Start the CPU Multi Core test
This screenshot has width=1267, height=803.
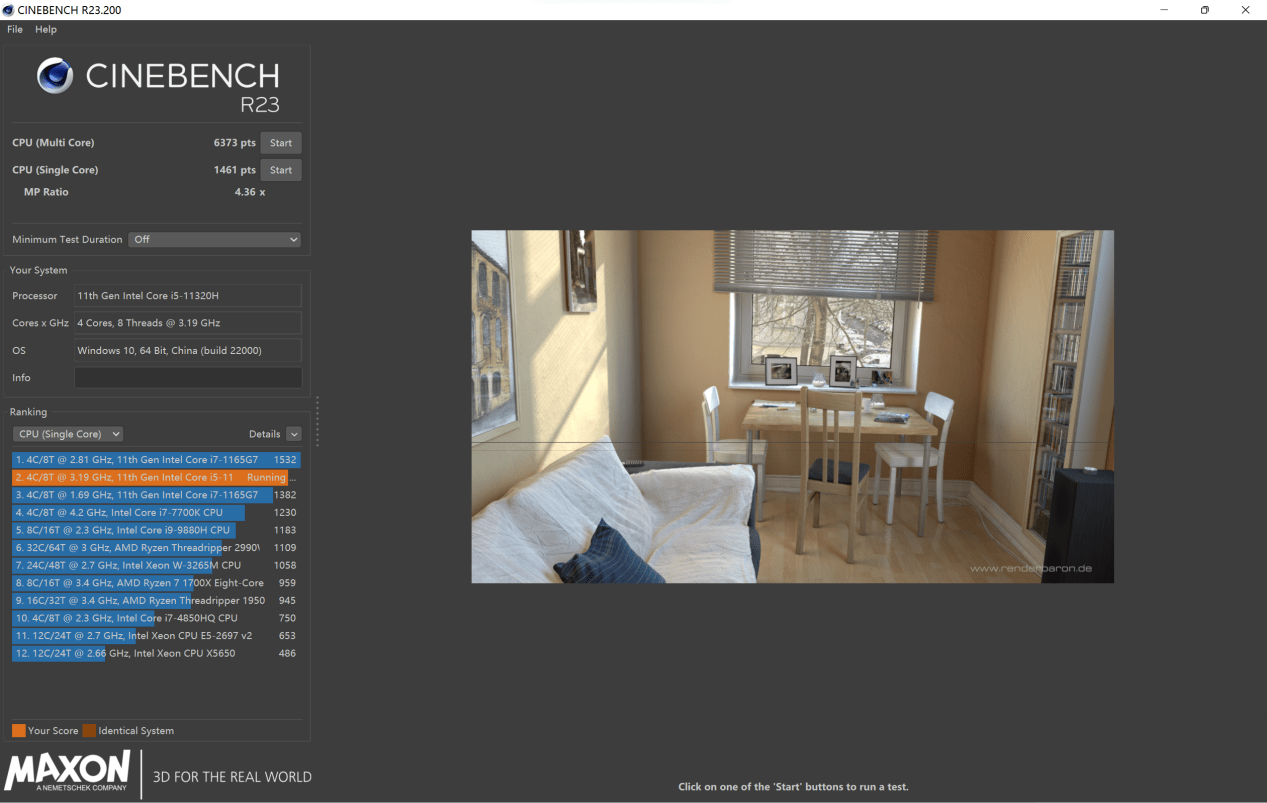(x=281, y=143)
